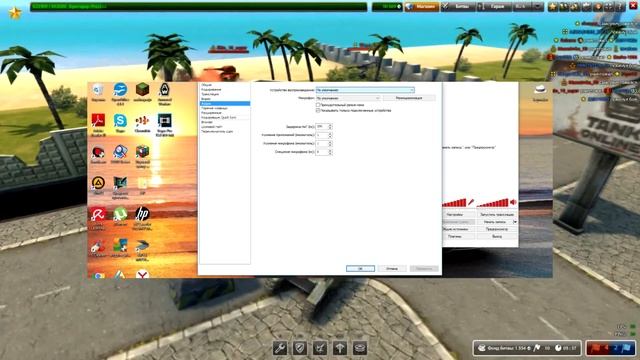Open the 'Магазин' shop in game toolbar
Image resolution: width=640 pixels, height=360 pixels.
click(x=422, y=7)
